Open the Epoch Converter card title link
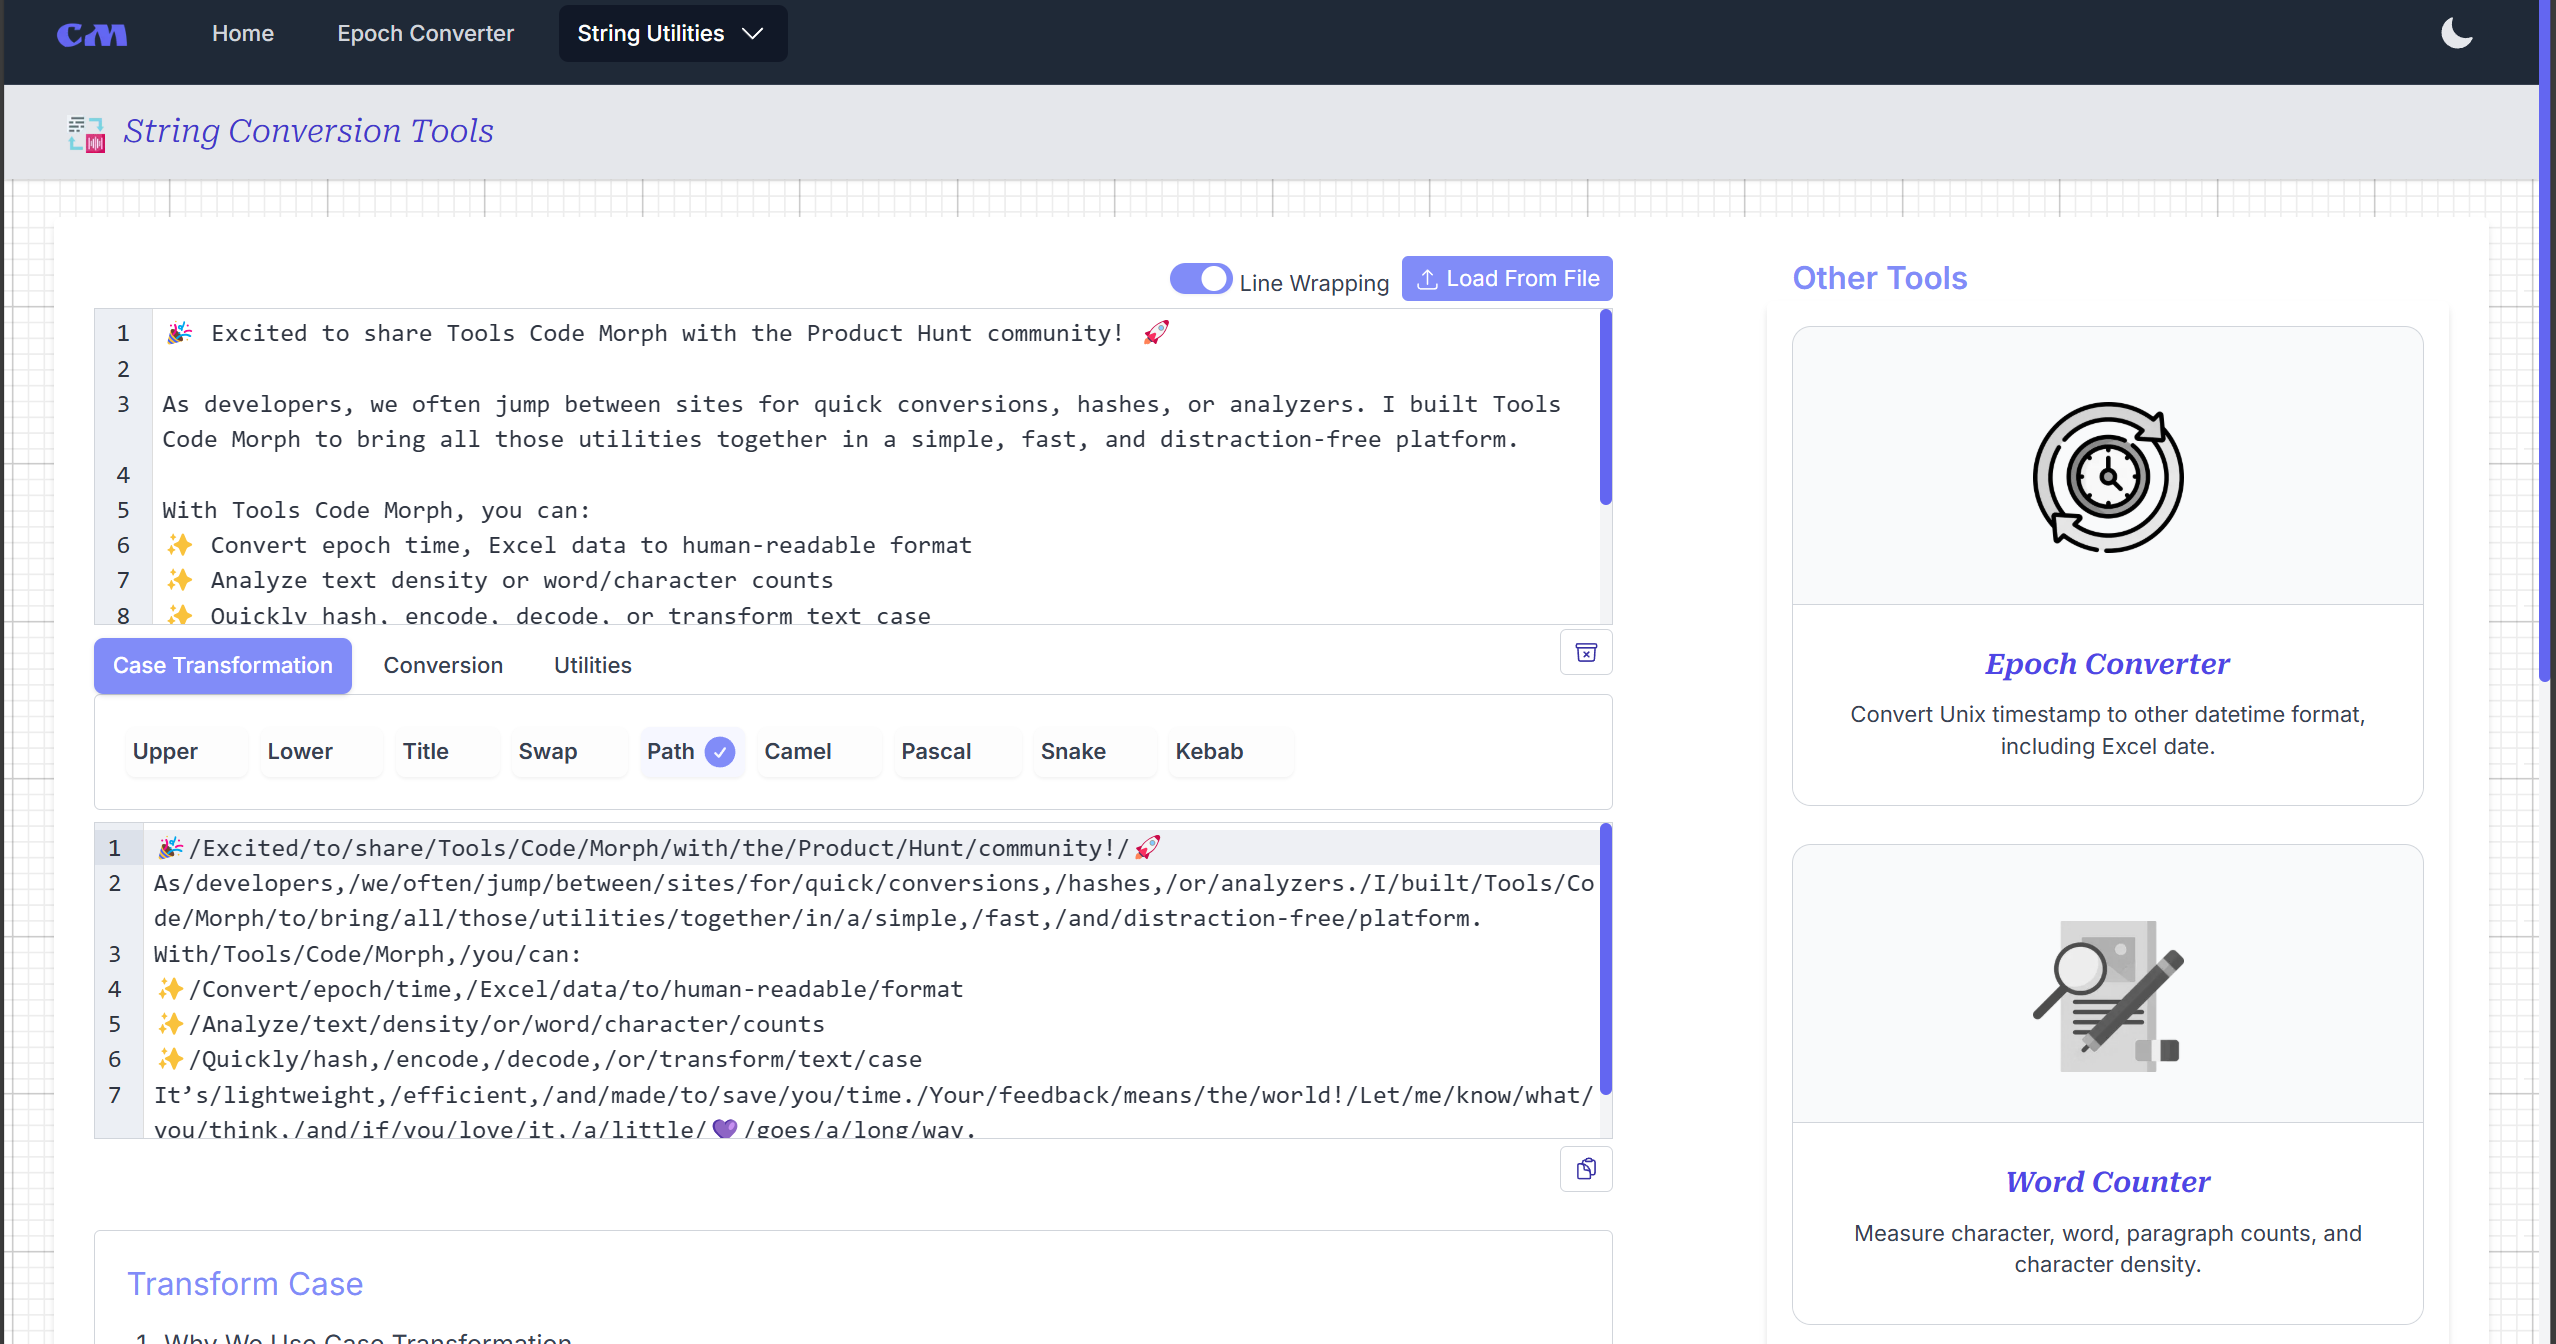 click(2108, 664)
